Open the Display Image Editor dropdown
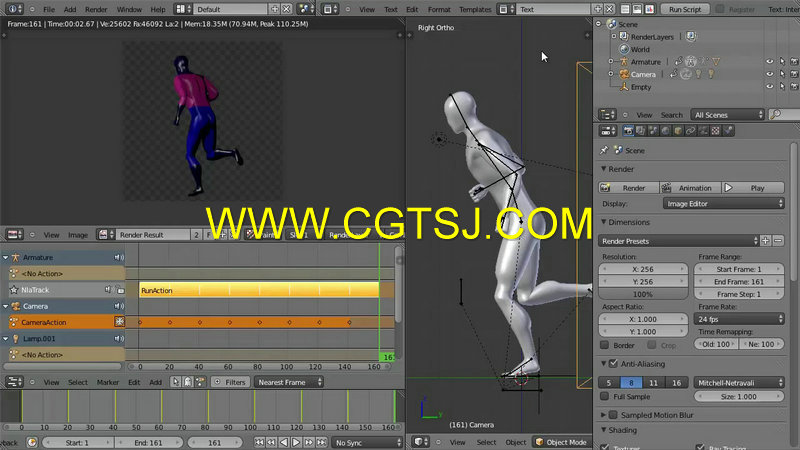Screen dimensions: 800x450 click(x=723, y=204)
